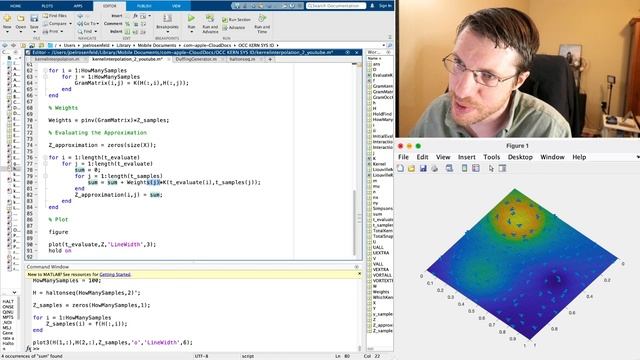Add a new editor tab with plus

click(270, 59)
